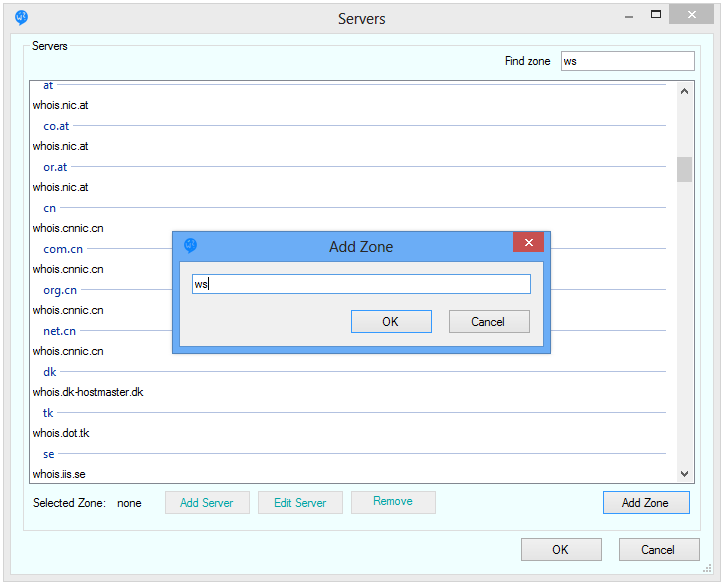Select the co.at zone header

[x=56, y=126]
